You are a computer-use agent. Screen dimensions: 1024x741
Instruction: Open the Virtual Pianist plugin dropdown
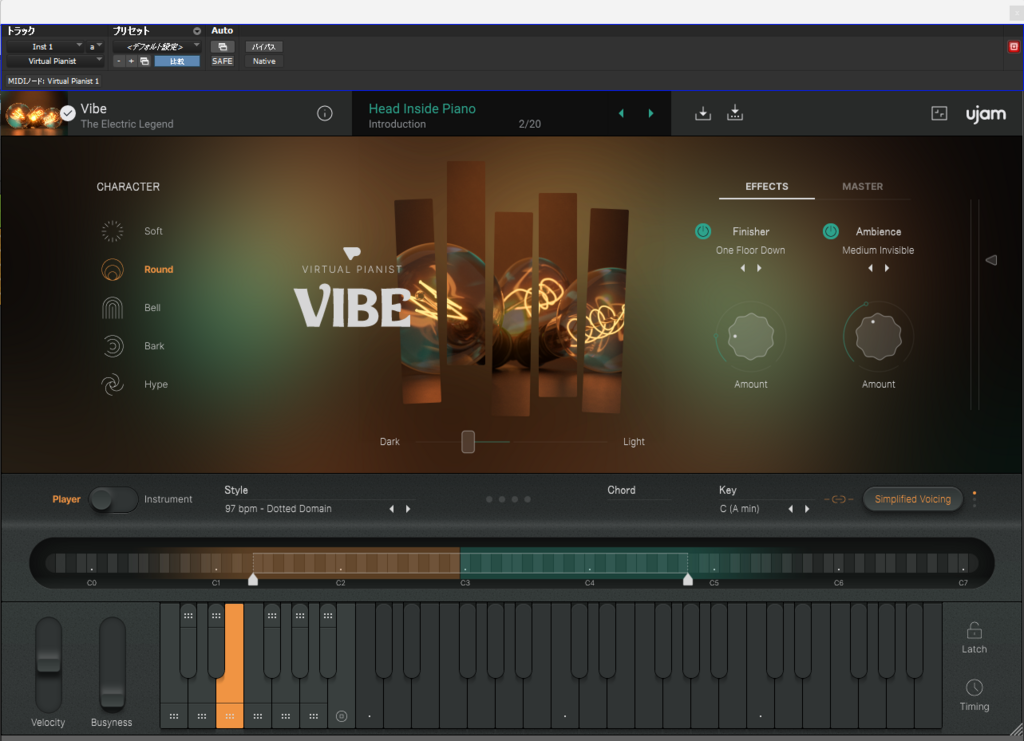(x=55, y=61)
